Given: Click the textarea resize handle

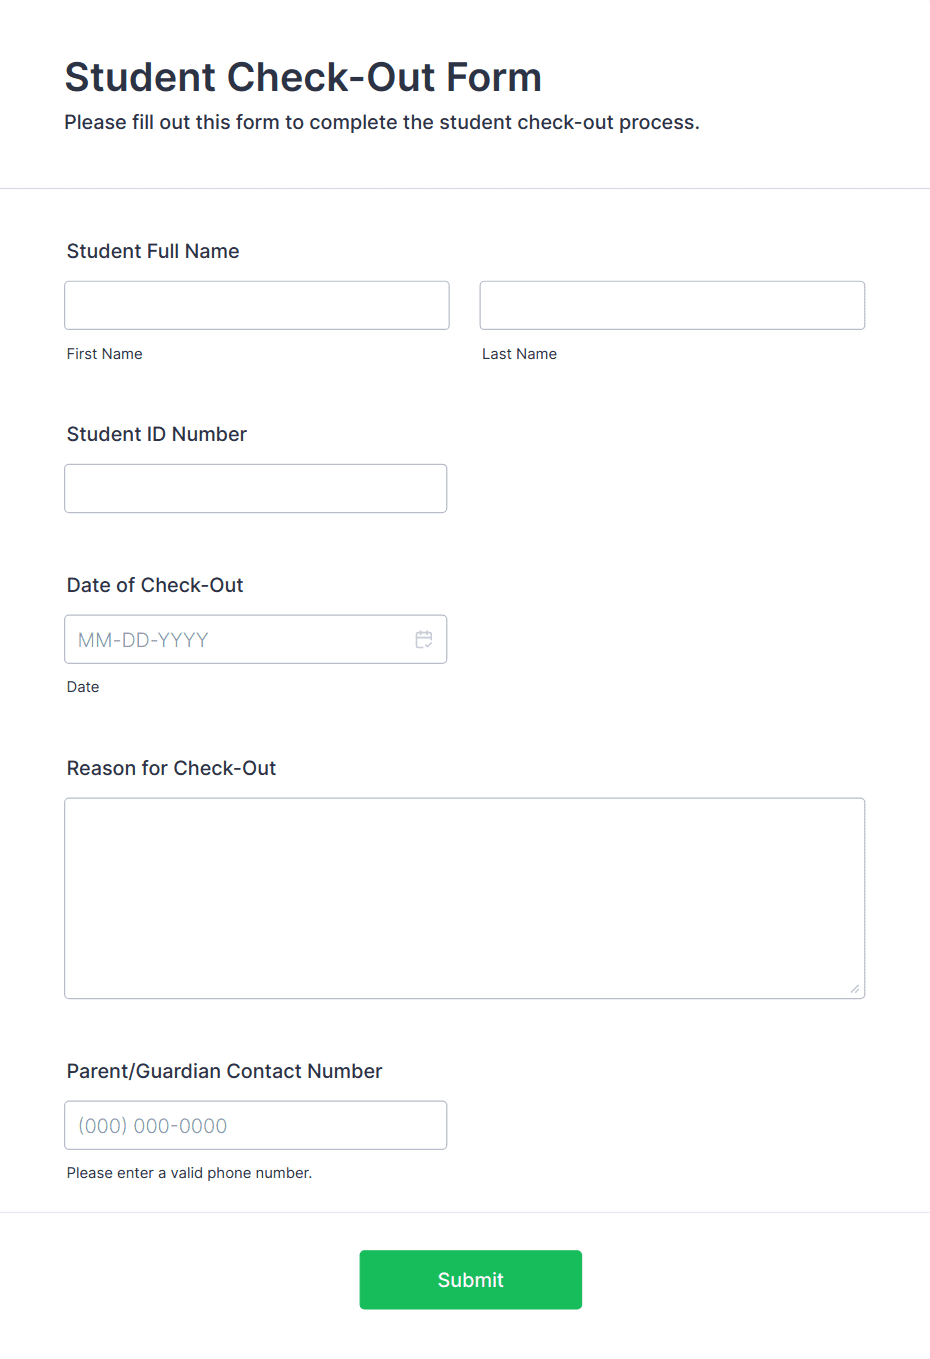Looking at the screenshot, I should [857, 989].
